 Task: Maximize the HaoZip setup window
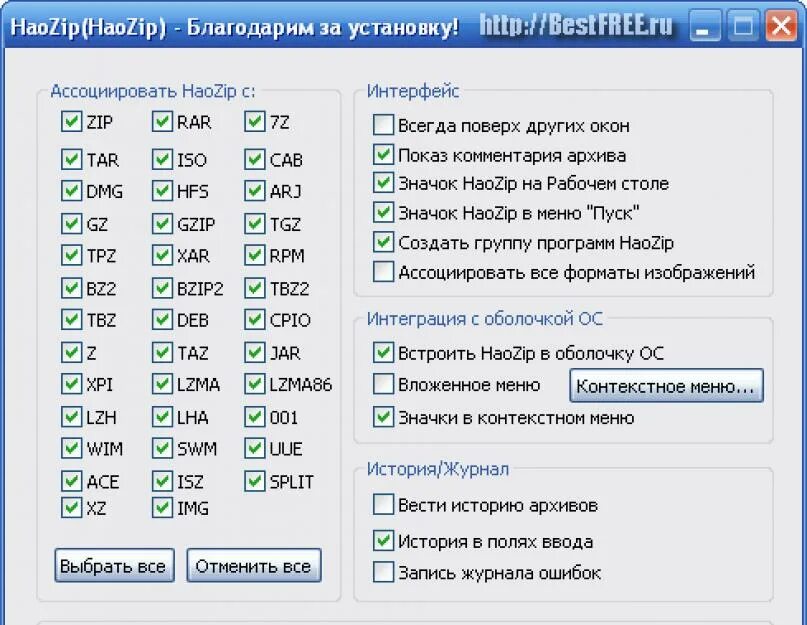click(x=743, y=25)
